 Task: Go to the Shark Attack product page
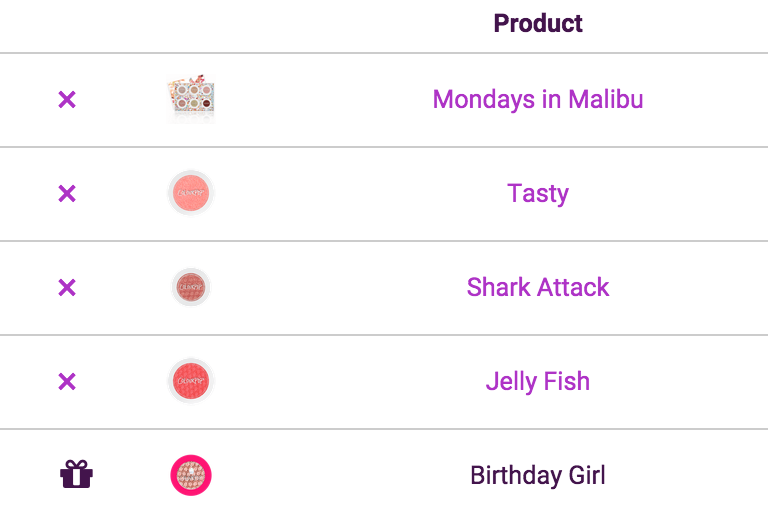538,287
